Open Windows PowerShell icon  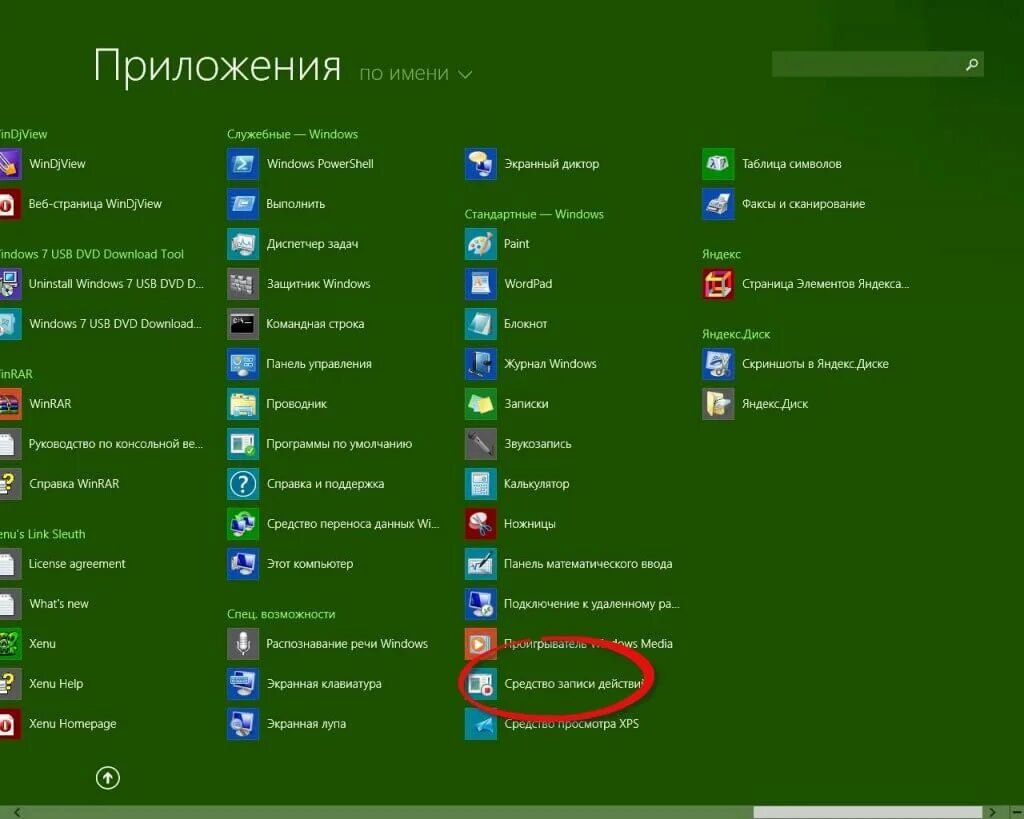pos(243,164)
